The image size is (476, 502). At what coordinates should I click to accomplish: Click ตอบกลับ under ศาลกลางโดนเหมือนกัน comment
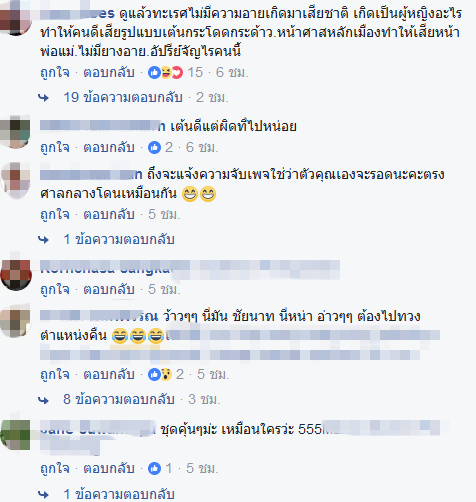(x=109, y=214)
